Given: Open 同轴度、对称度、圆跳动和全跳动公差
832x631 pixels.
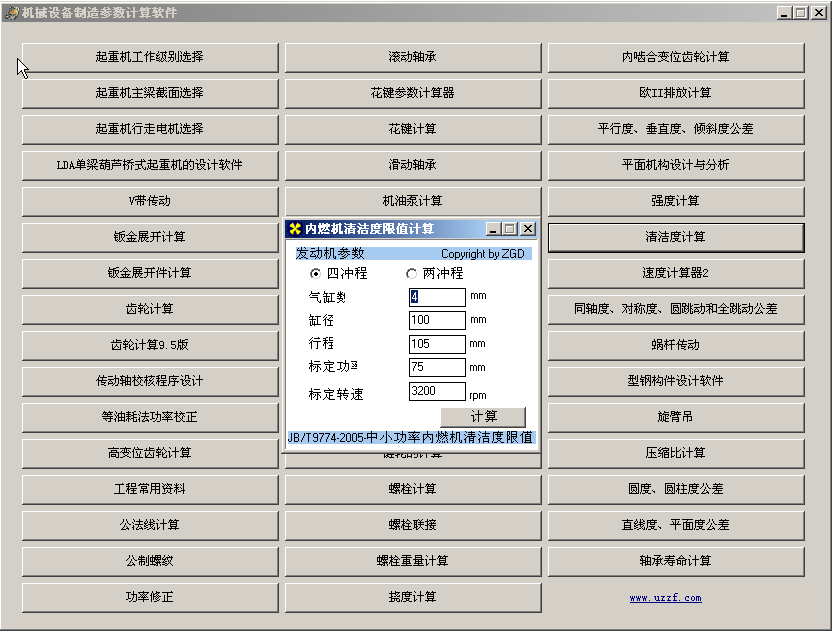Looking at the screenshot, I should click(676, 309).
